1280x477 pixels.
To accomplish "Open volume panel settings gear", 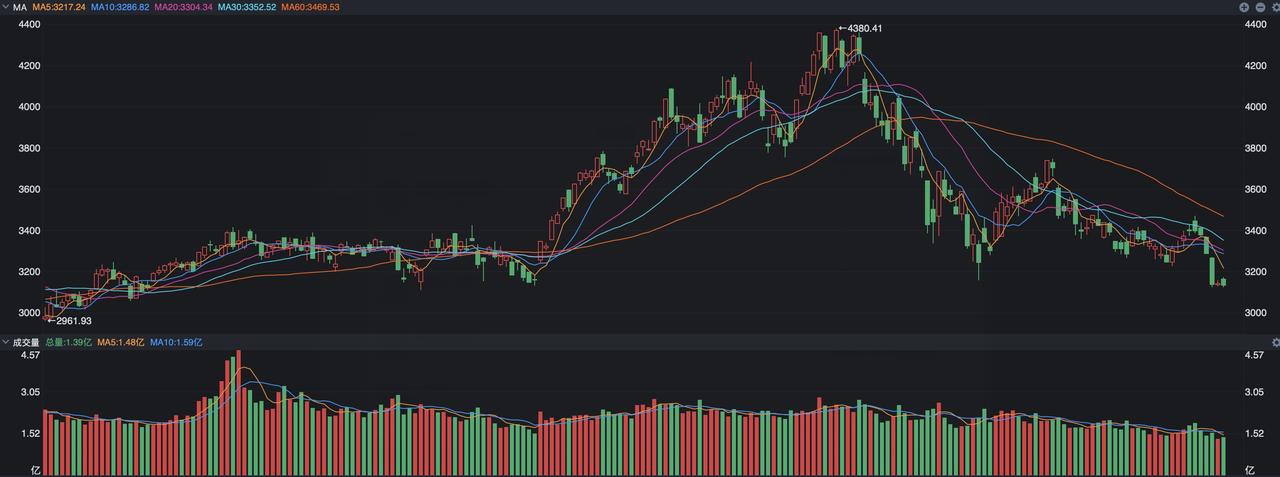I will tap(1274, 342).
